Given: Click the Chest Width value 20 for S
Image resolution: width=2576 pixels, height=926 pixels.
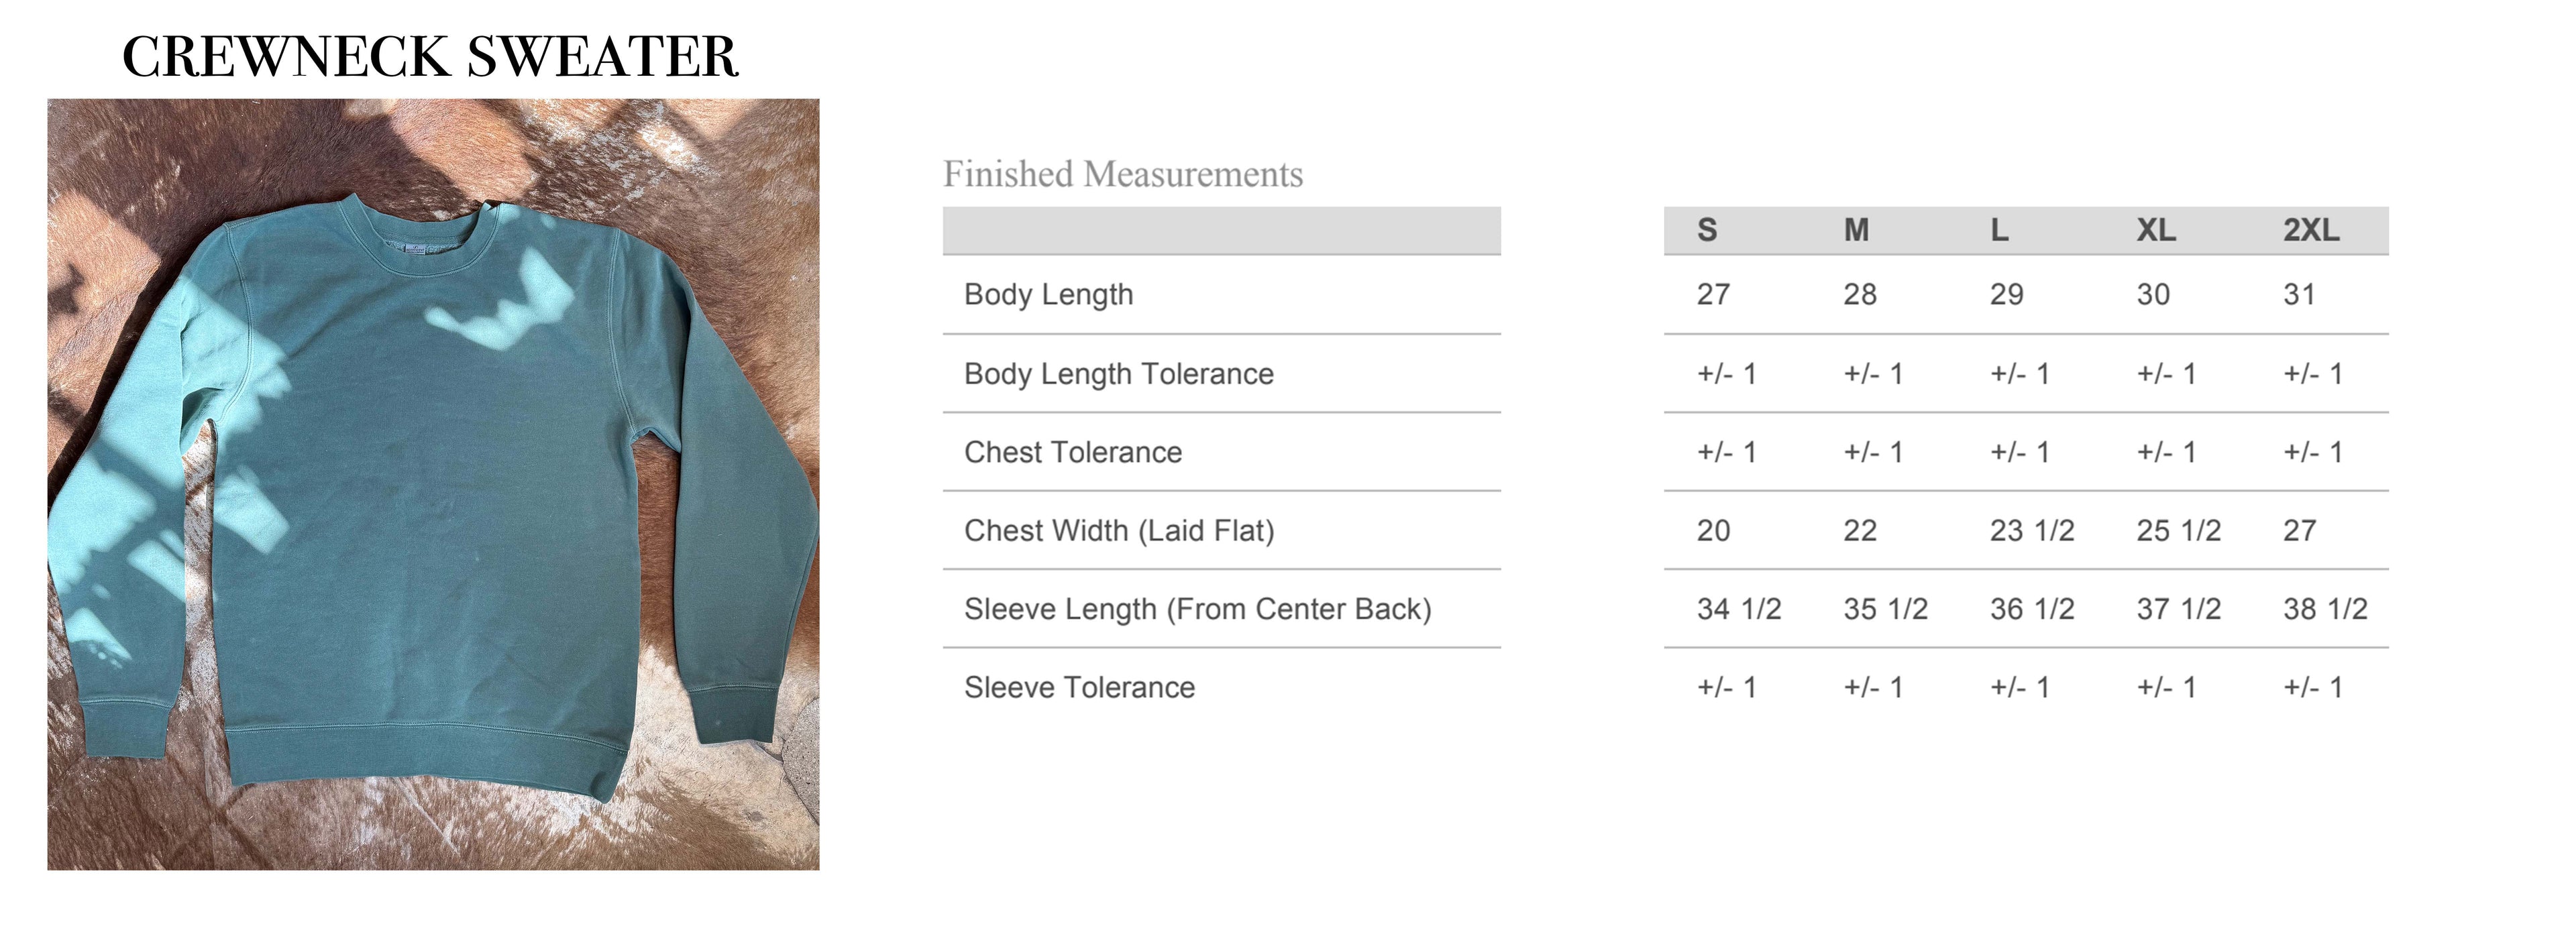Looking at the screenshot, I should coord(1713,531).
